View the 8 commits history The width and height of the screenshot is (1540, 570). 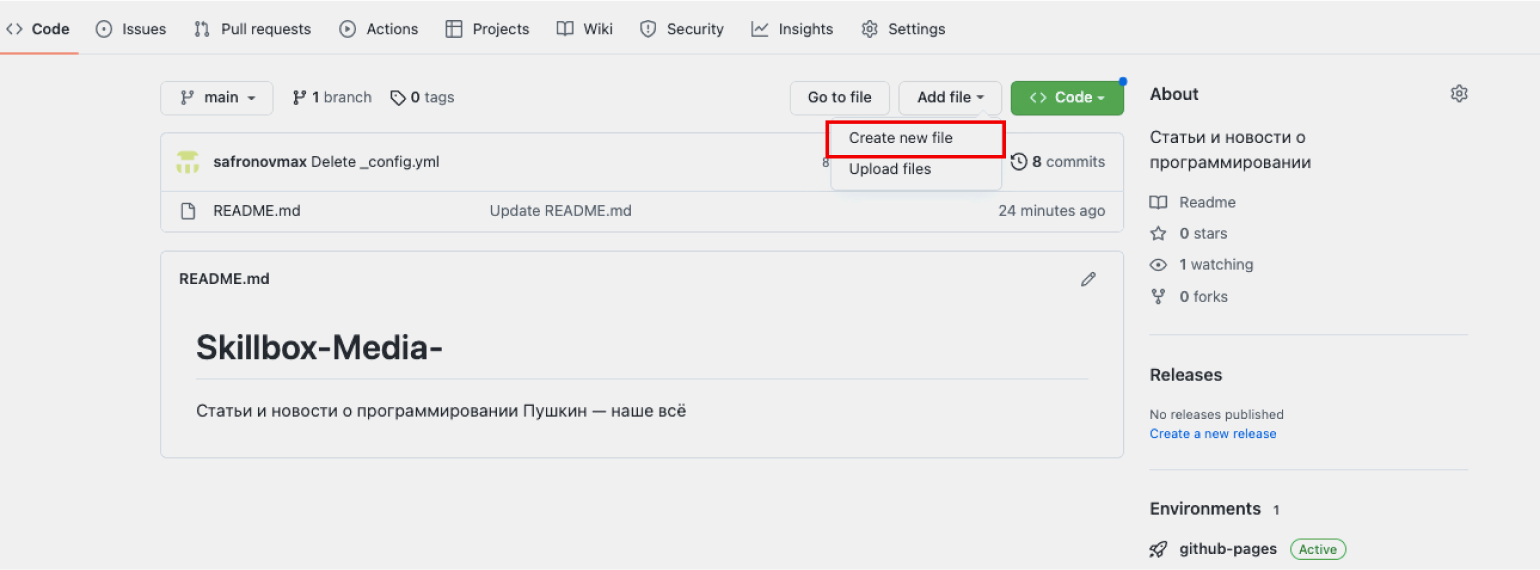pyautogui.click(x=1058, y=162)
